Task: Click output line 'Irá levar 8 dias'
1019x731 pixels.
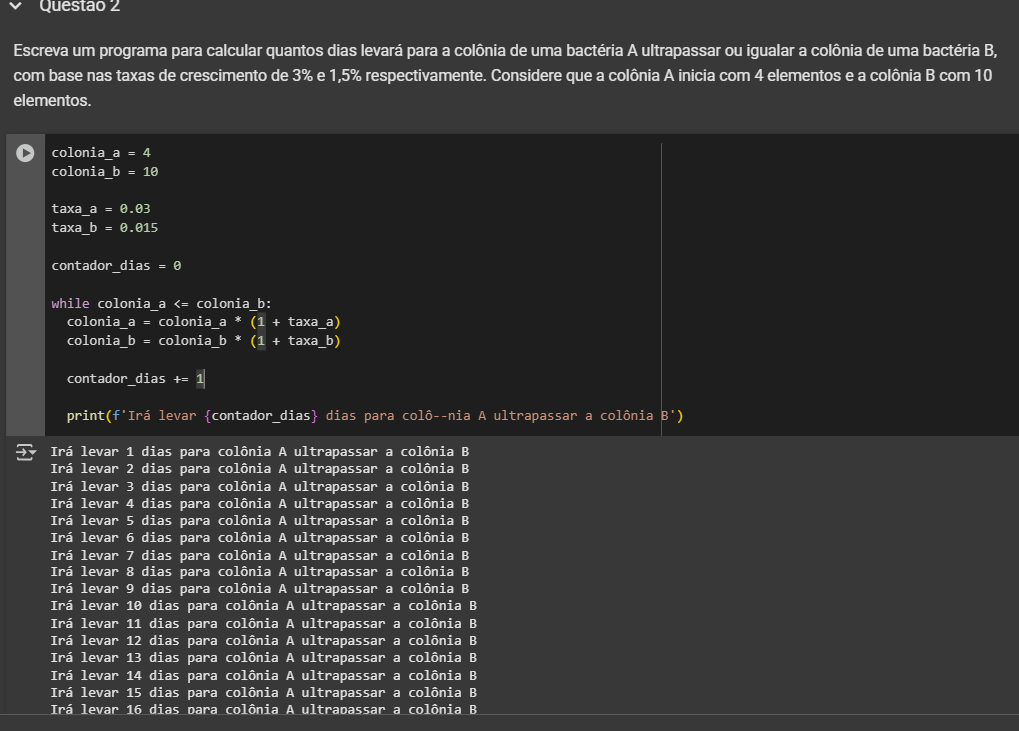Action: (x=259, y=572)
